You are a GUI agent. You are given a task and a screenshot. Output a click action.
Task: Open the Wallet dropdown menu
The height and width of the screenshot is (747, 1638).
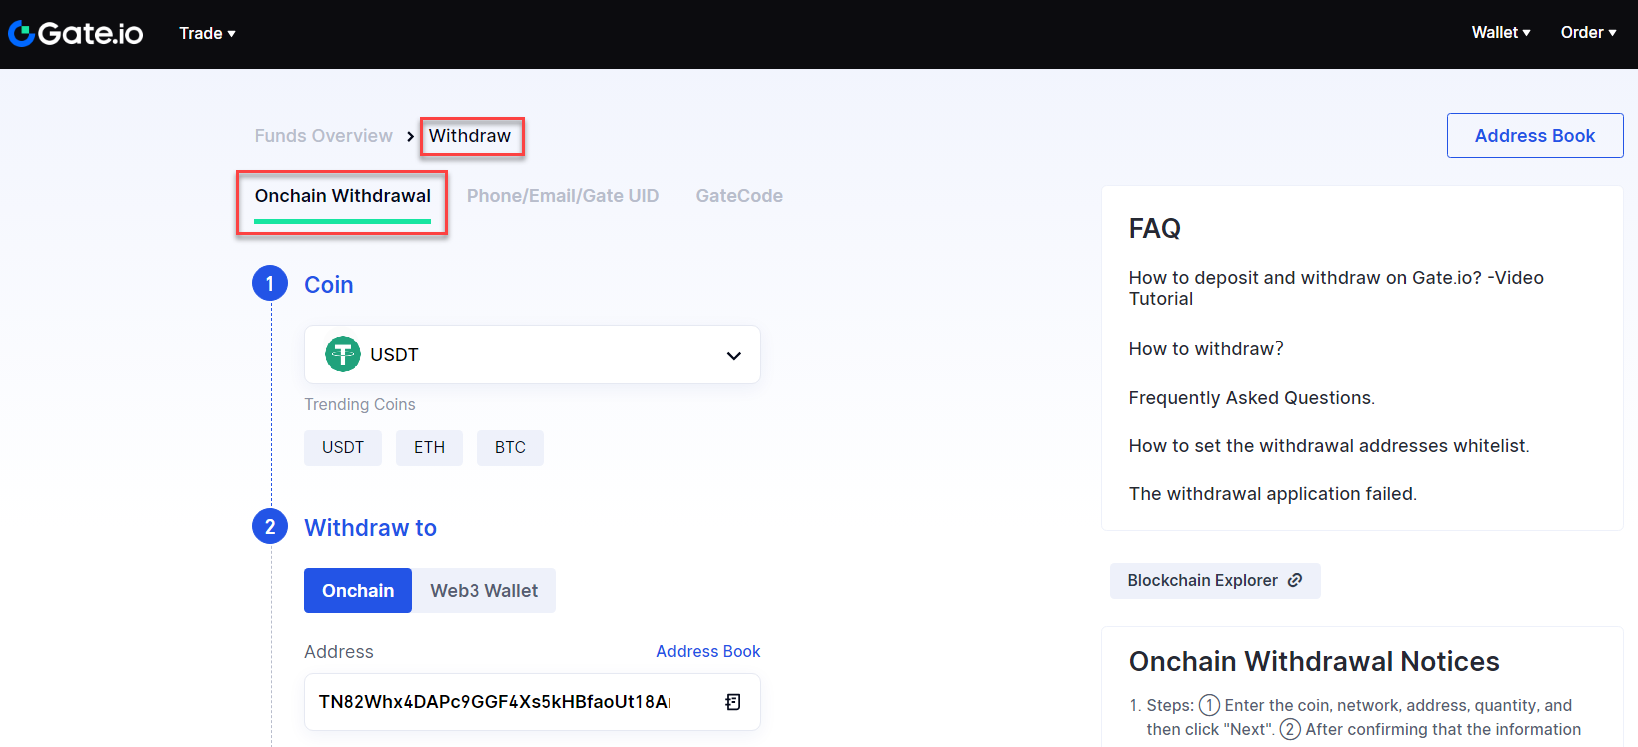[1501, 33]
